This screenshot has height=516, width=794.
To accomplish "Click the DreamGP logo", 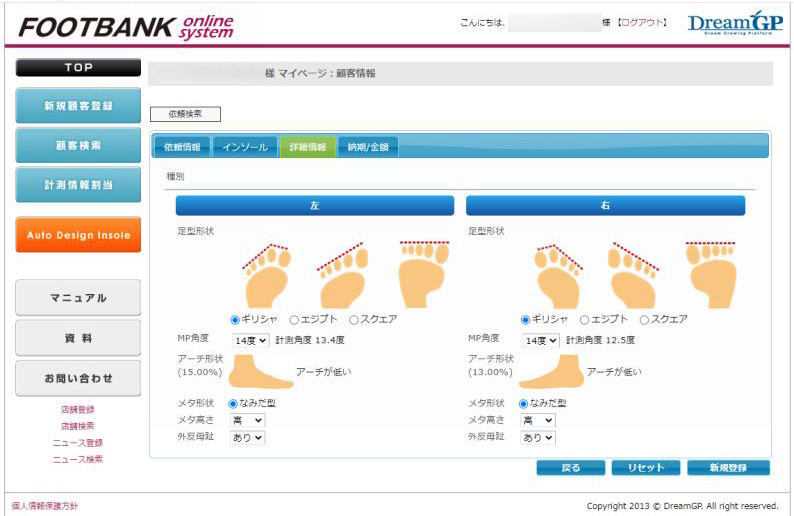I will [x=734, y=23].
